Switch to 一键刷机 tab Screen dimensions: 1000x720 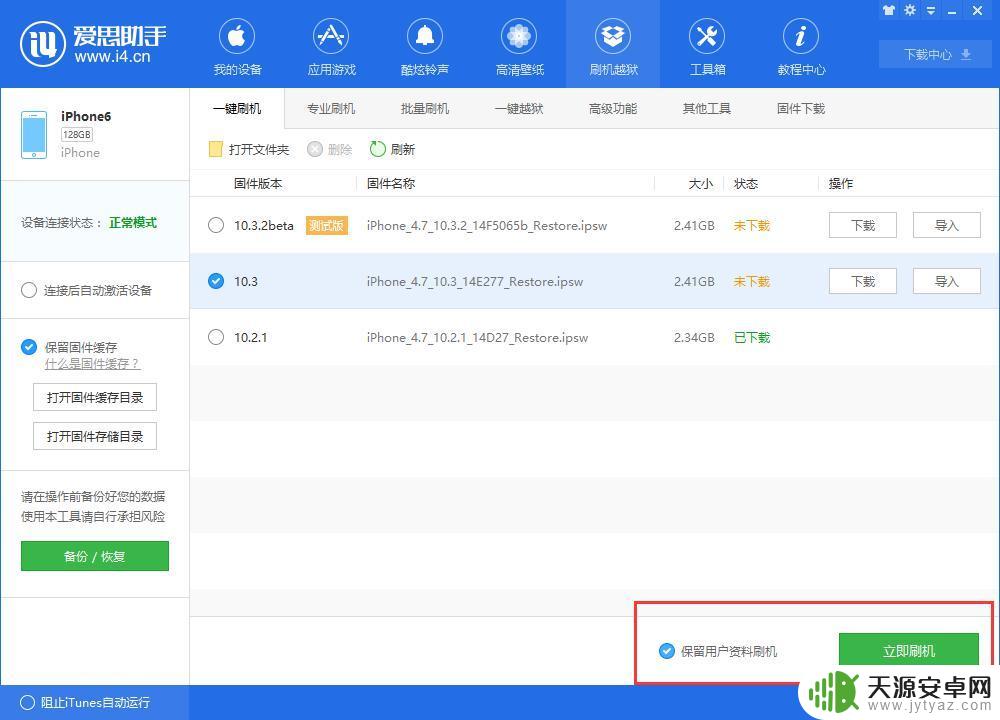click(237, 108)
